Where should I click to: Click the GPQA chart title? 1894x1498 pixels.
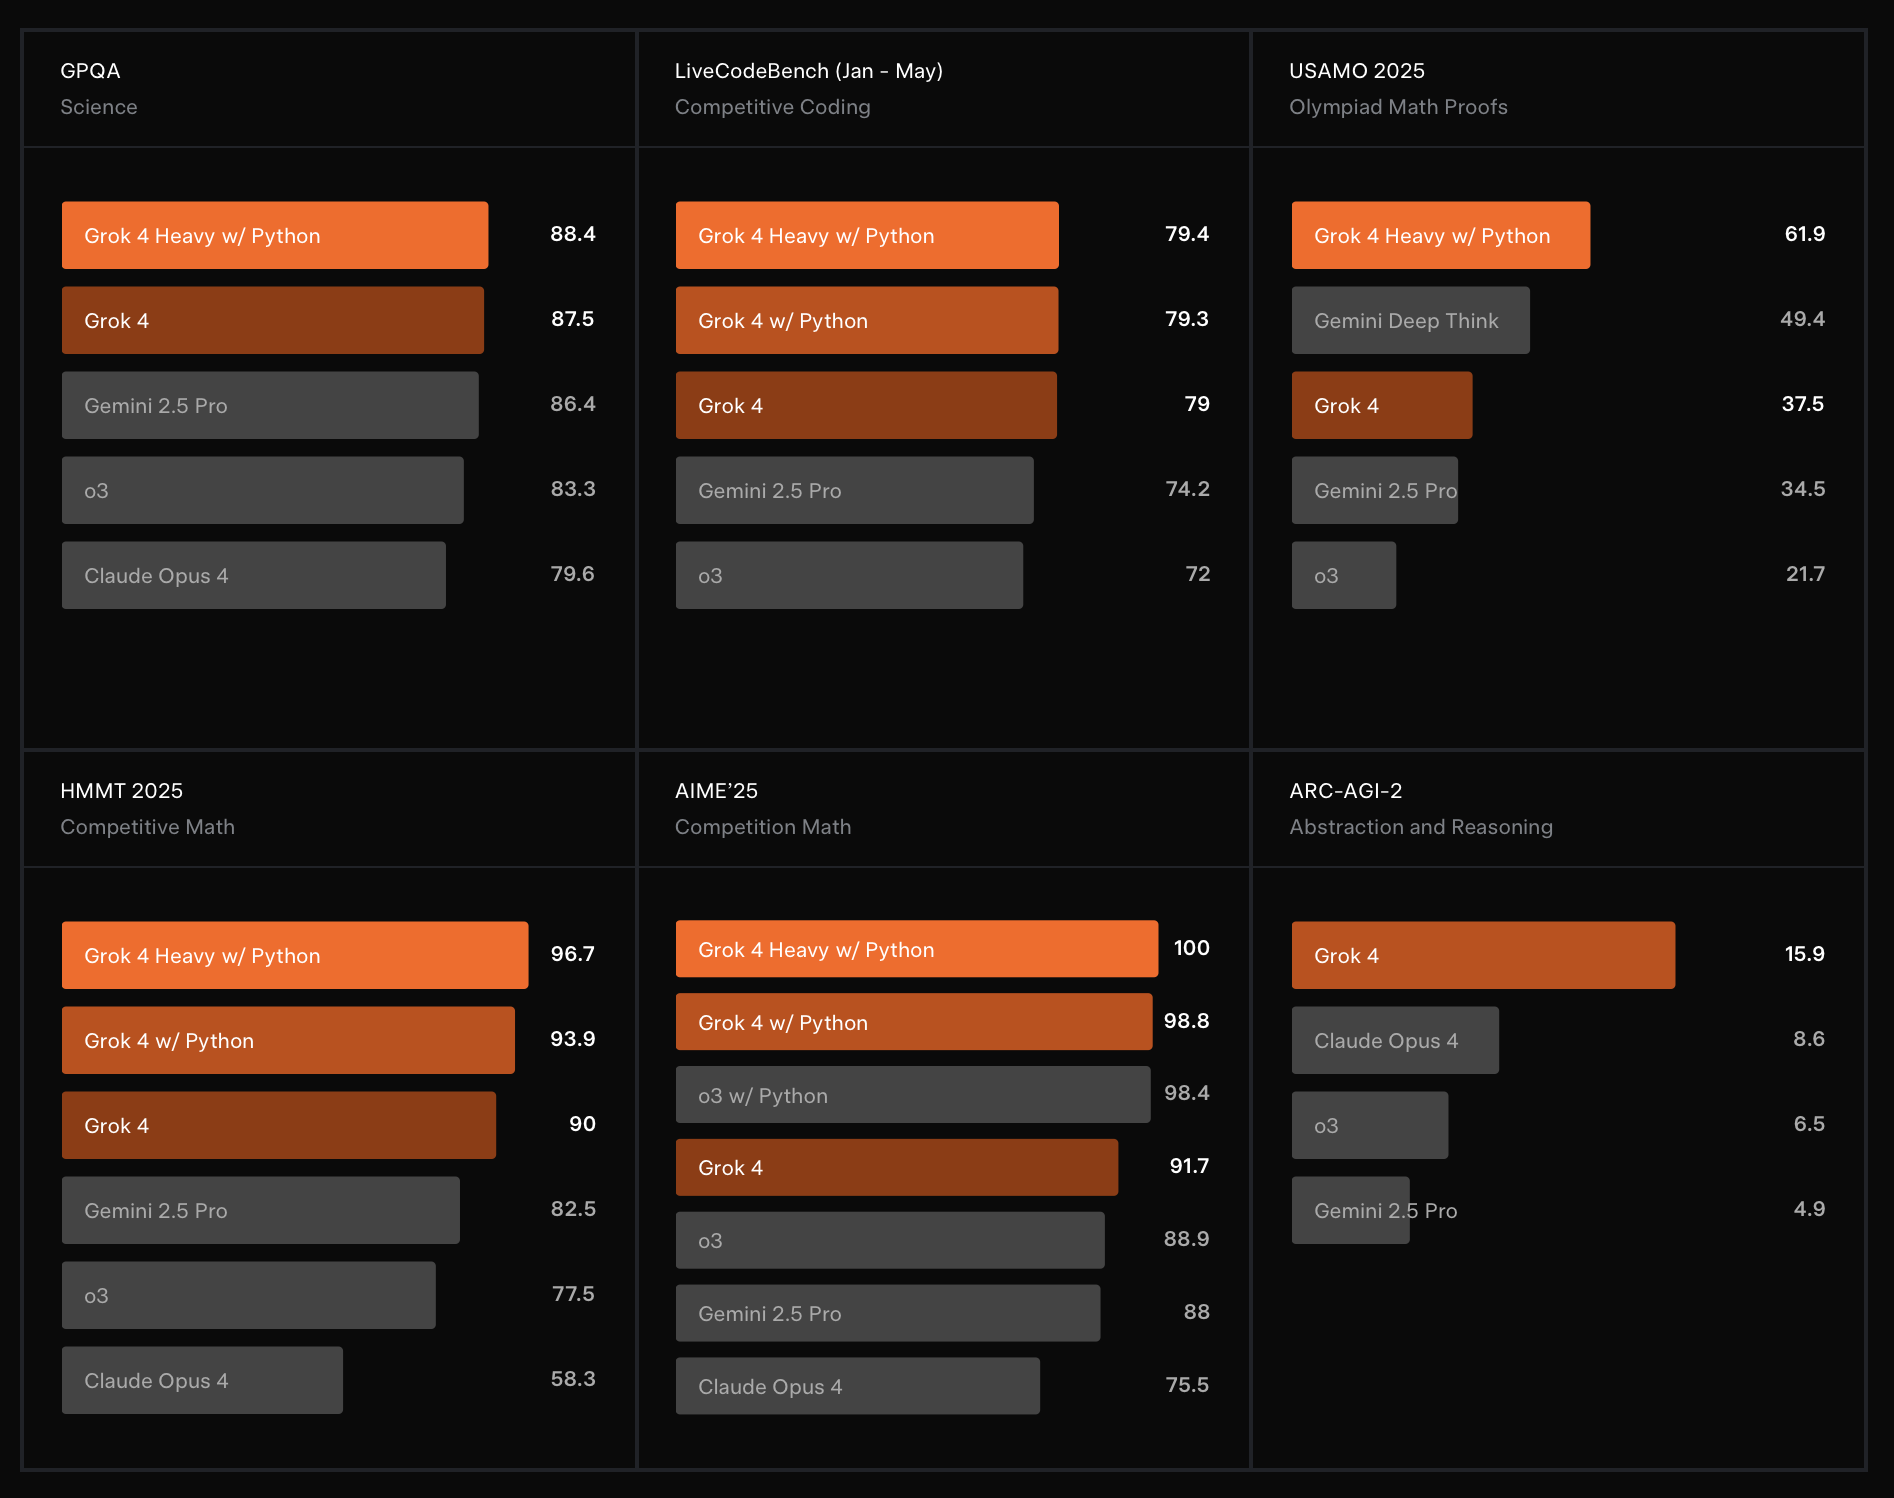[90, 71]
